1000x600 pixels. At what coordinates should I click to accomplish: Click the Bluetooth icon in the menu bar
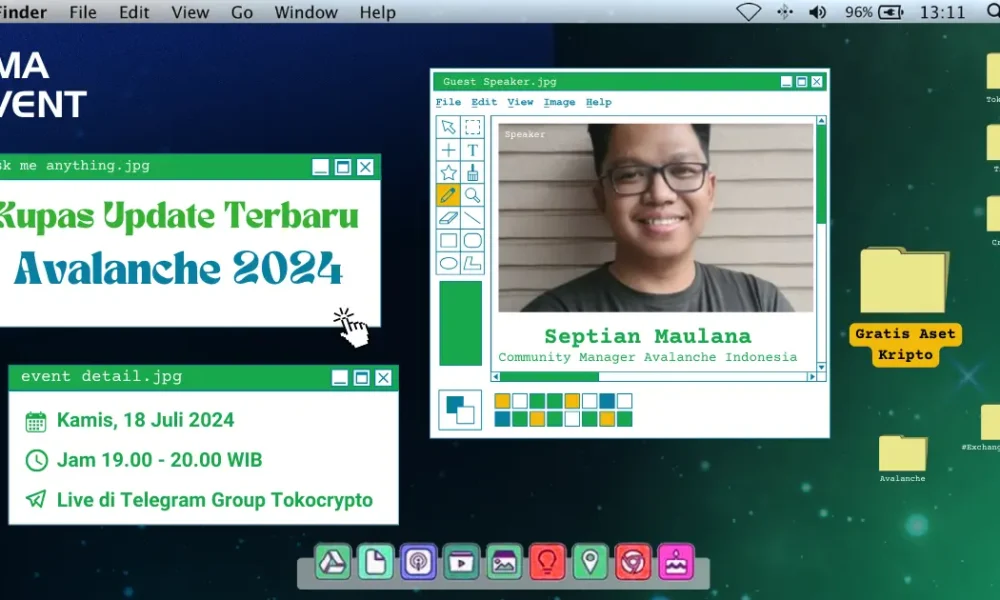coord(785,12)
